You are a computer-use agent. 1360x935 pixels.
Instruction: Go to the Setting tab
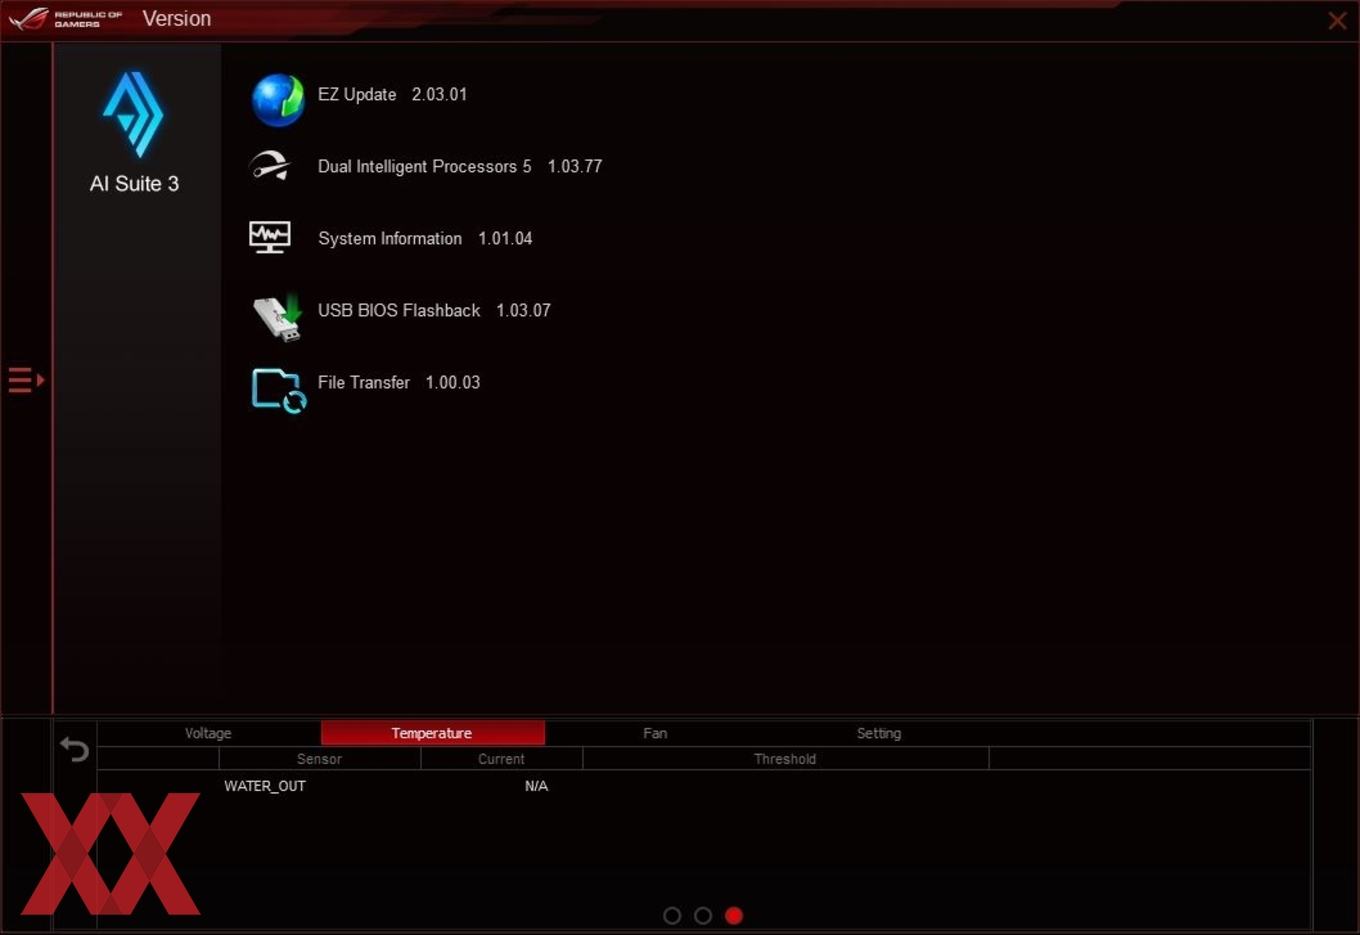(879, 733)
